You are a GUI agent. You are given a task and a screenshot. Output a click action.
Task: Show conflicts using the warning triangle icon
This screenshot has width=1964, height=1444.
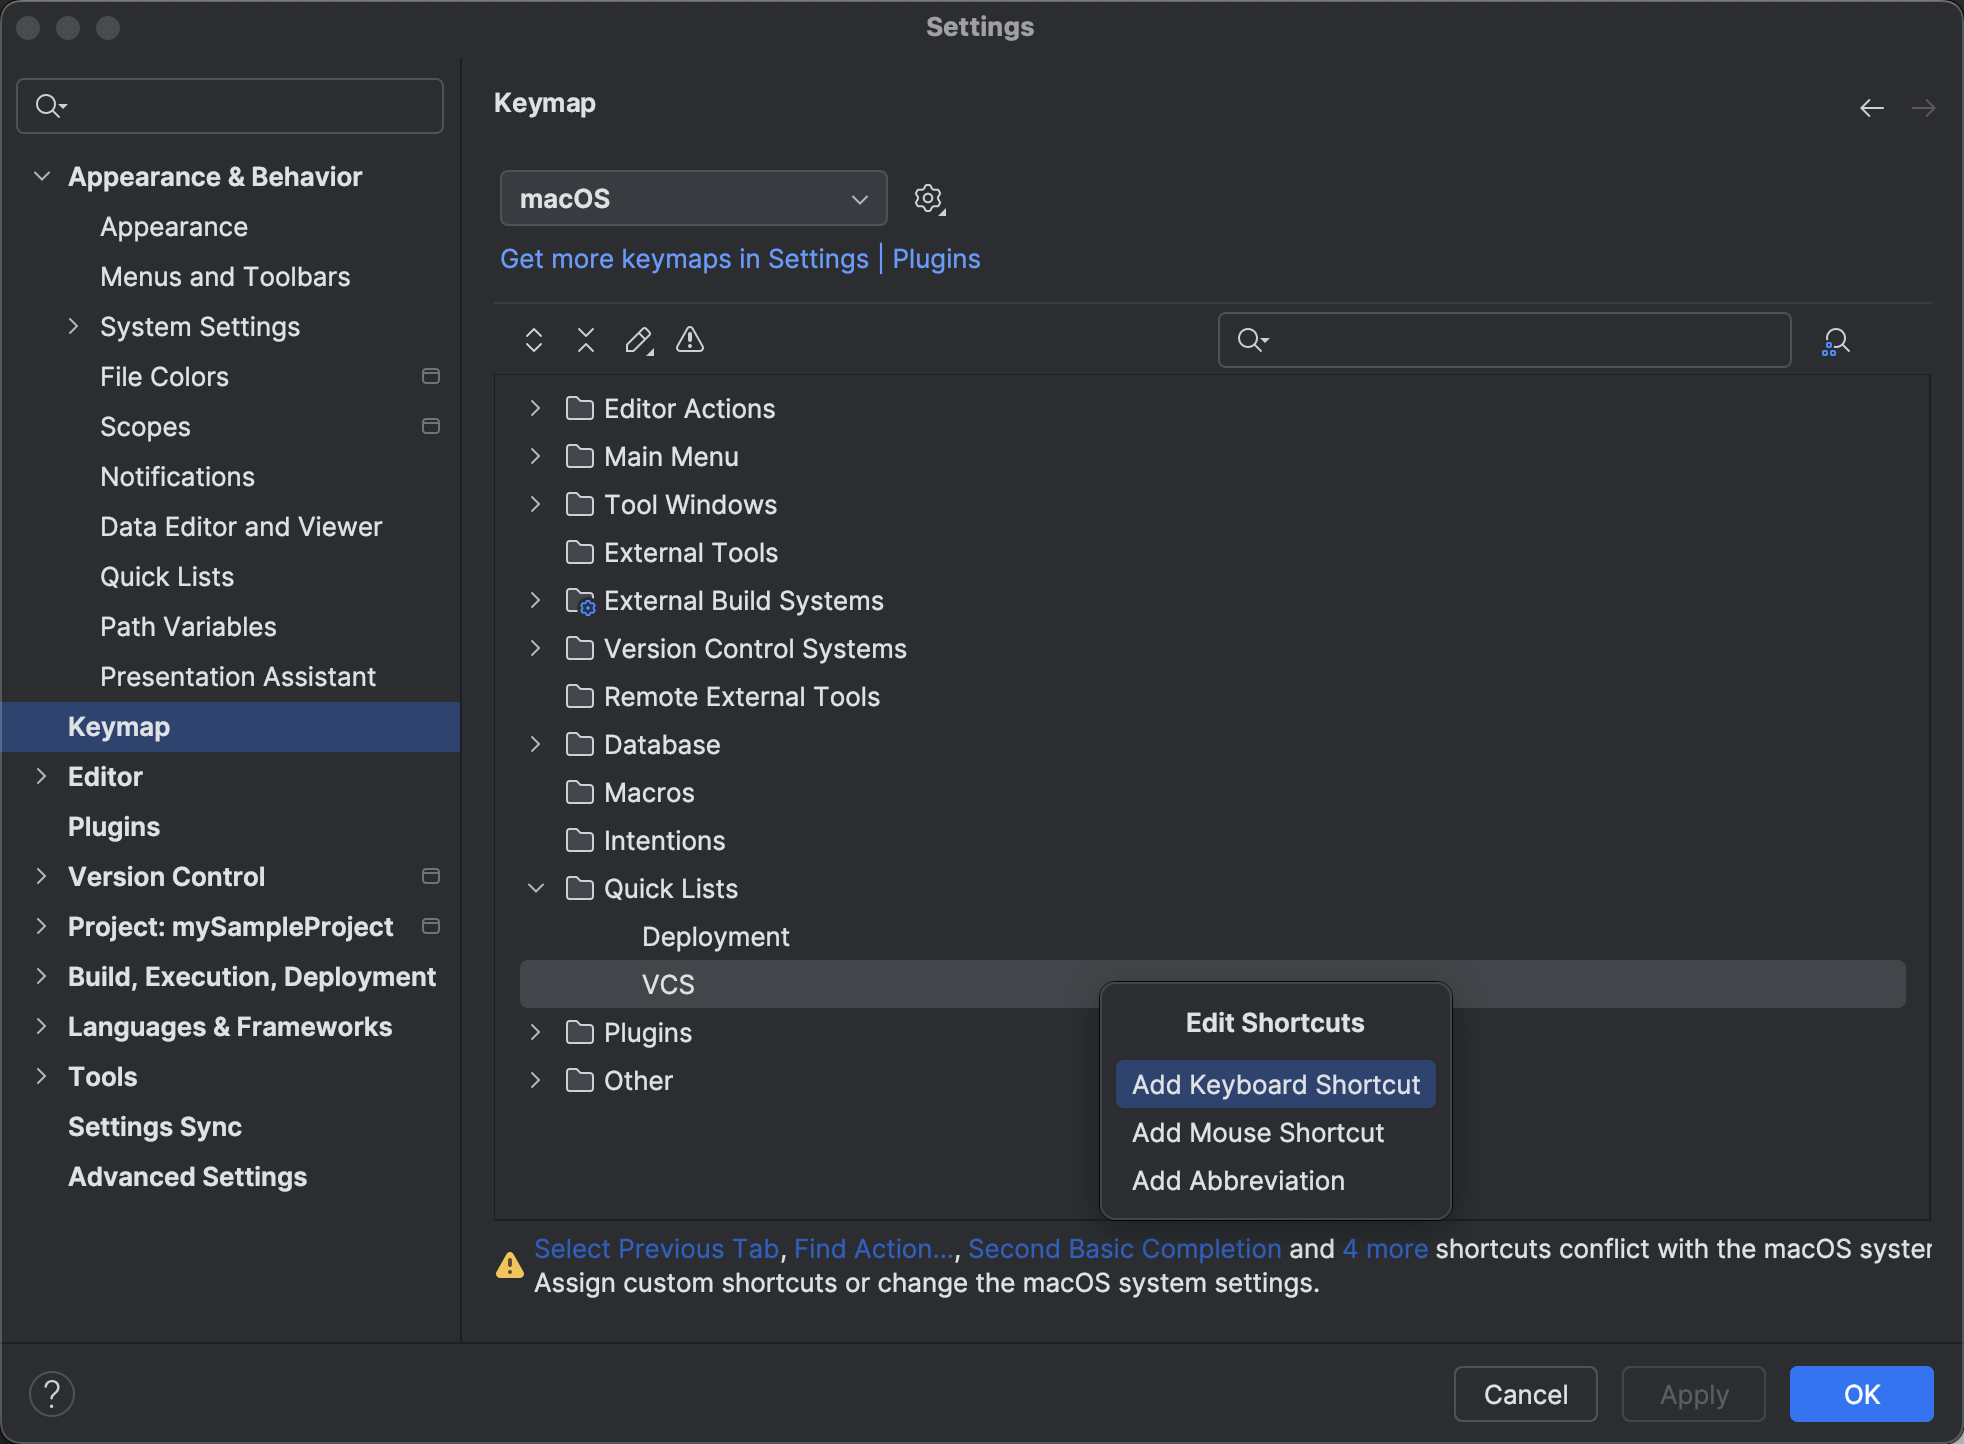click(x=689, y=340)
